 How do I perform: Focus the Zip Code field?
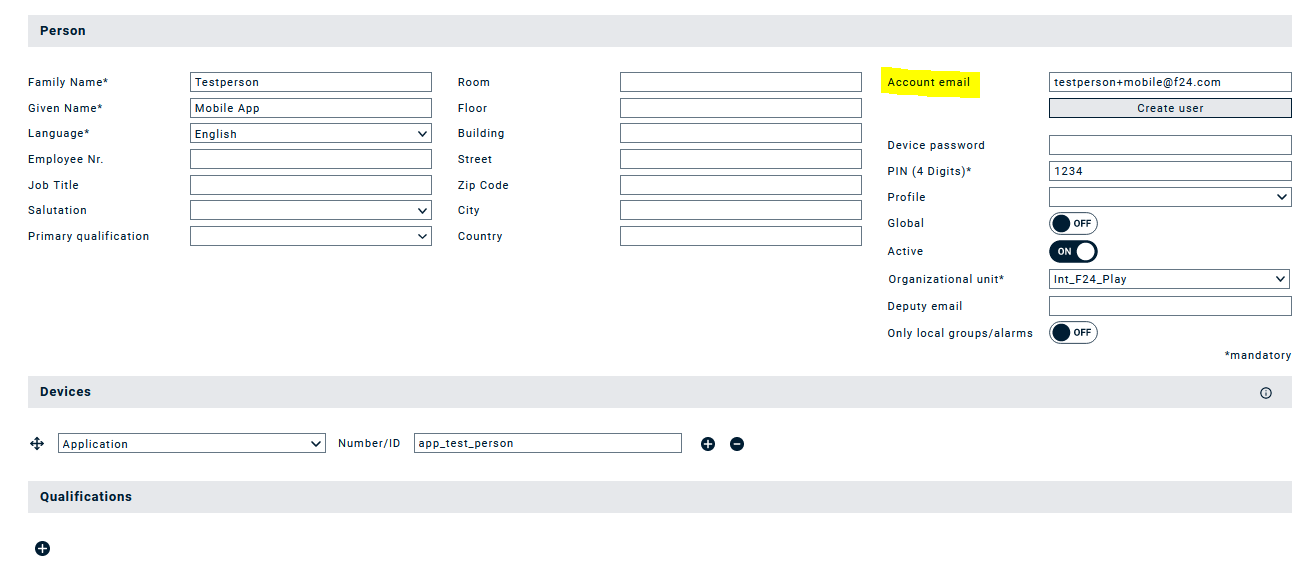tap(741, 185)
